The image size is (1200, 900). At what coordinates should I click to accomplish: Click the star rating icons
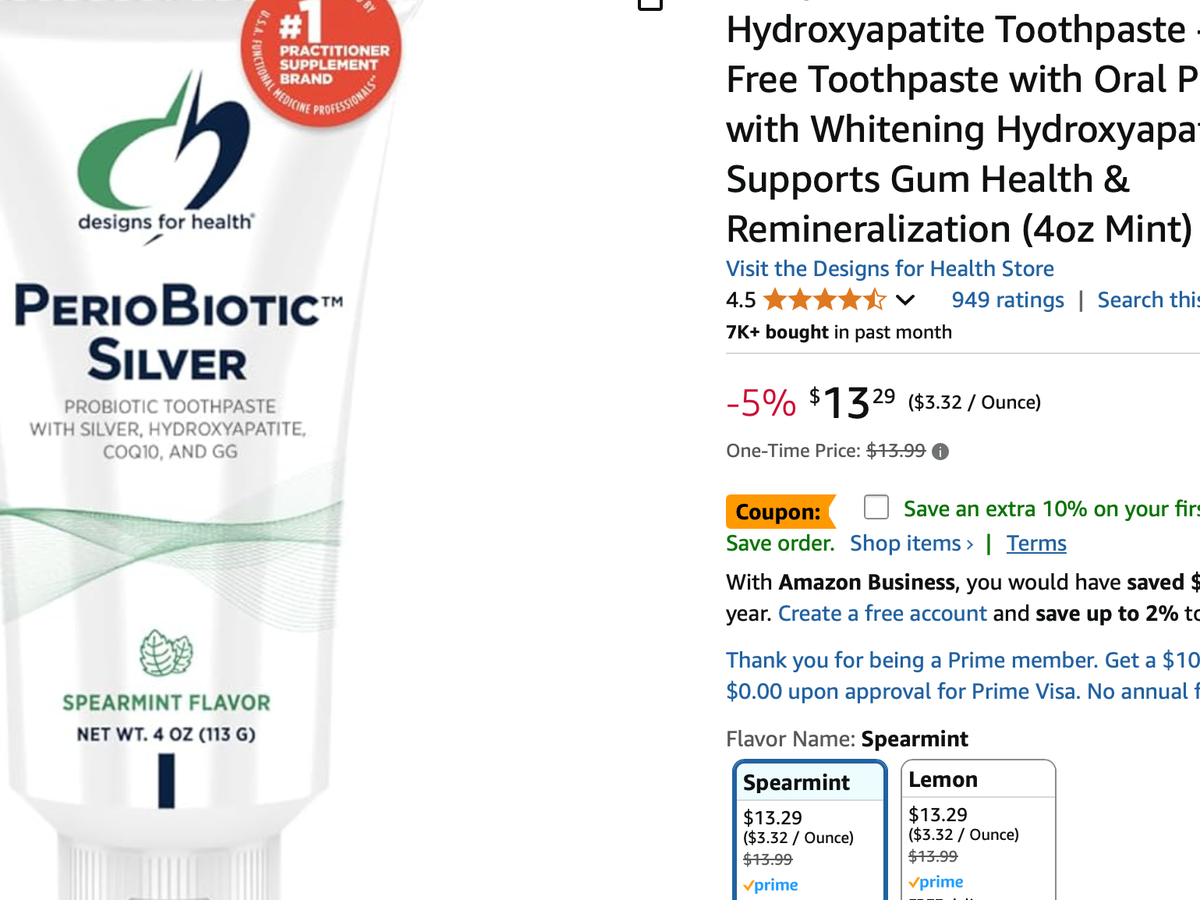[824, 300]
